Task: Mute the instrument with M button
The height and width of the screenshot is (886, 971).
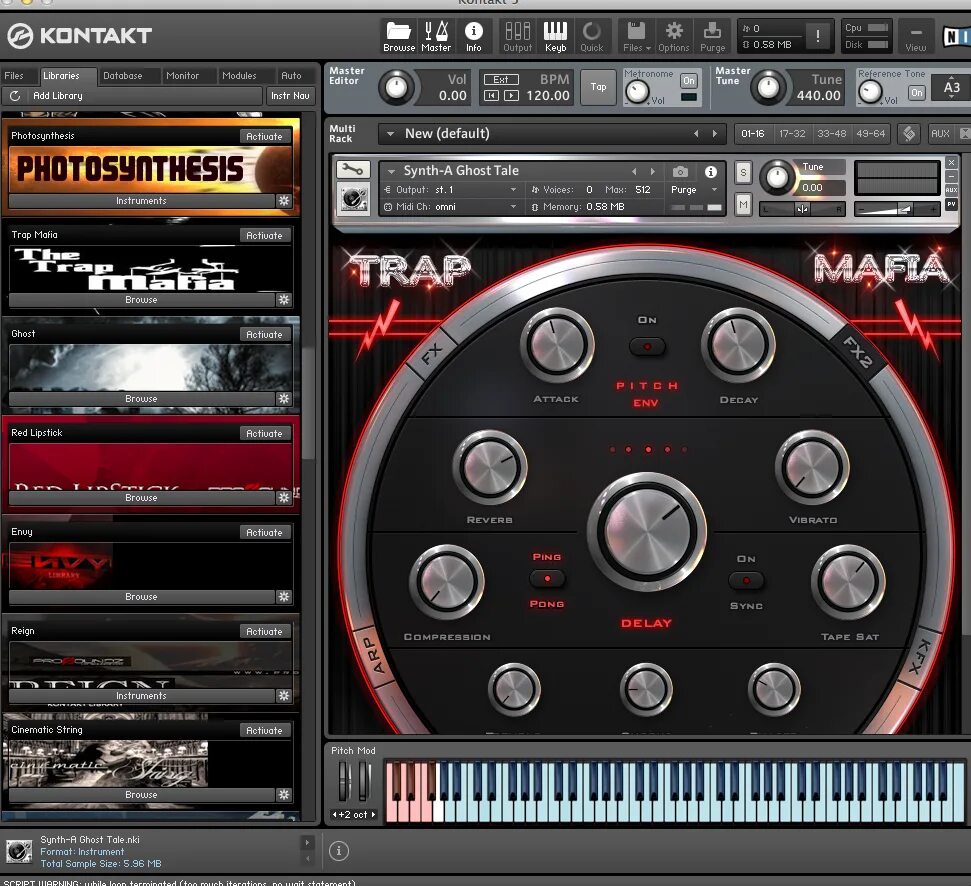Action: point(743,204)
